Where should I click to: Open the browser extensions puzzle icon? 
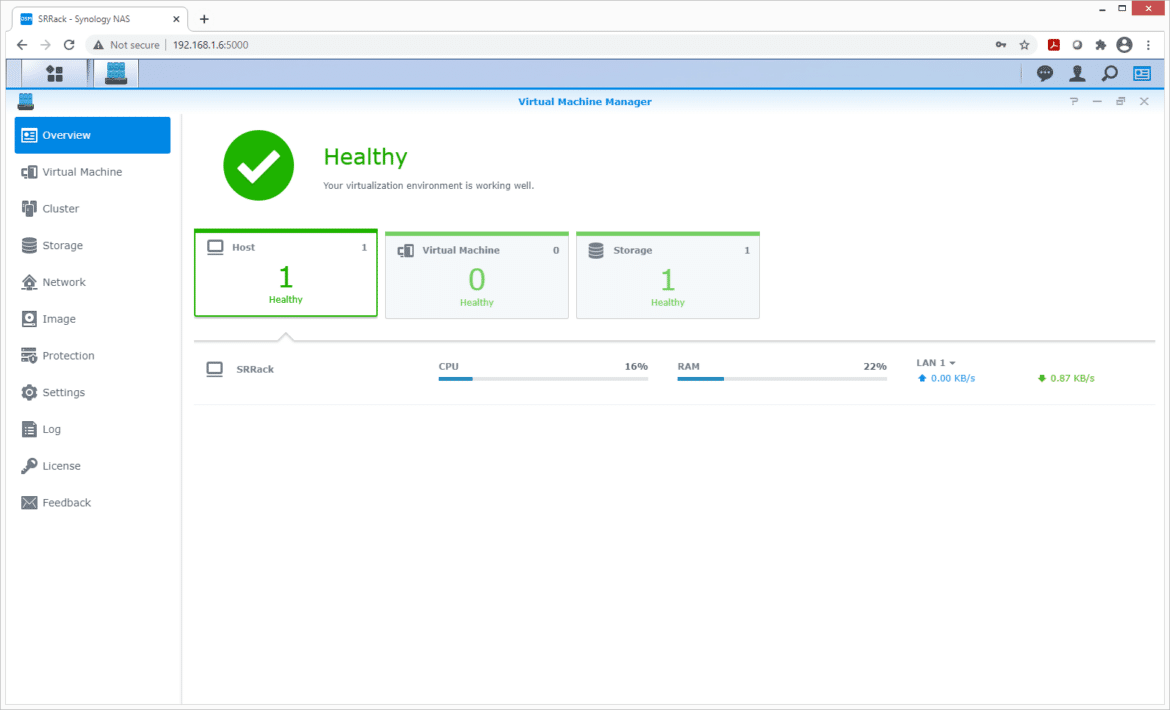point(1101,45)
